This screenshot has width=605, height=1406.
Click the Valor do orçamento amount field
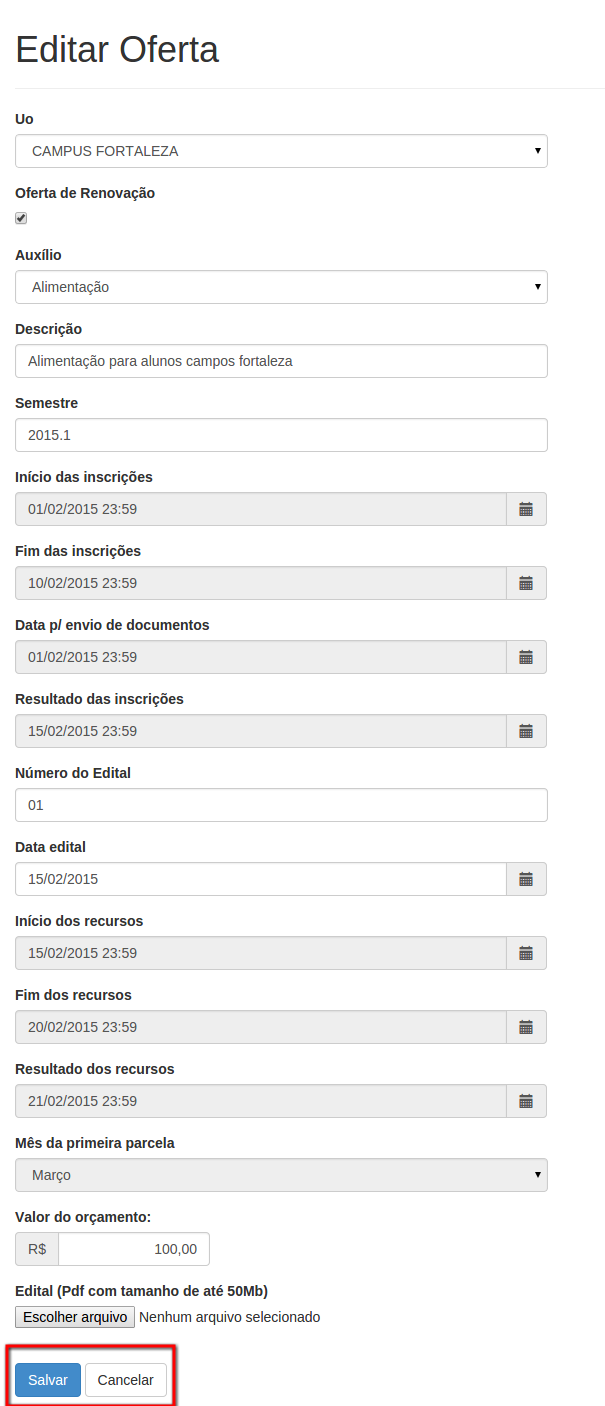134,1249
